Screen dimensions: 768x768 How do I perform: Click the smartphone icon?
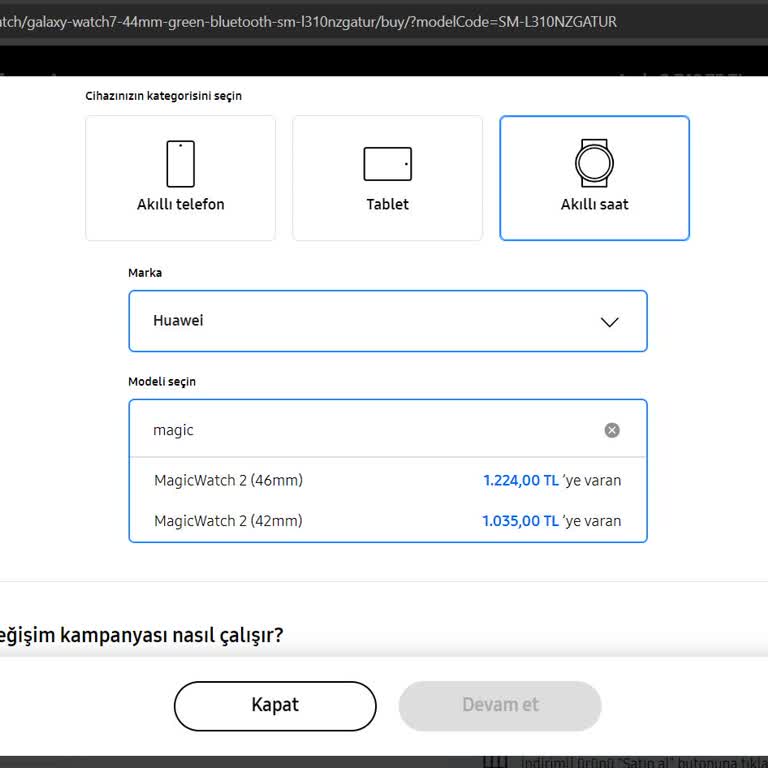(x=180, y=164)
